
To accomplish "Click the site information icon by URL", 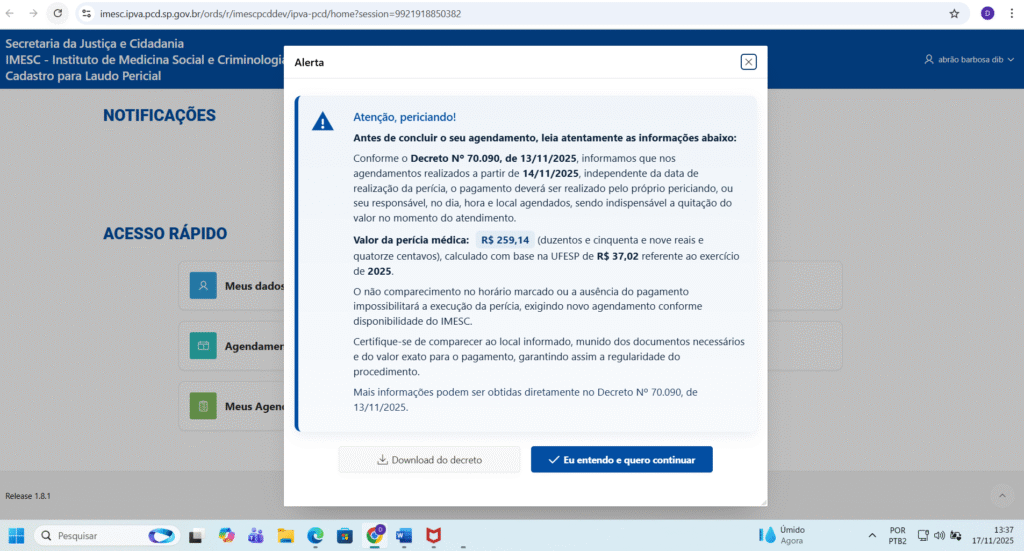I will [x=86, y=14].
